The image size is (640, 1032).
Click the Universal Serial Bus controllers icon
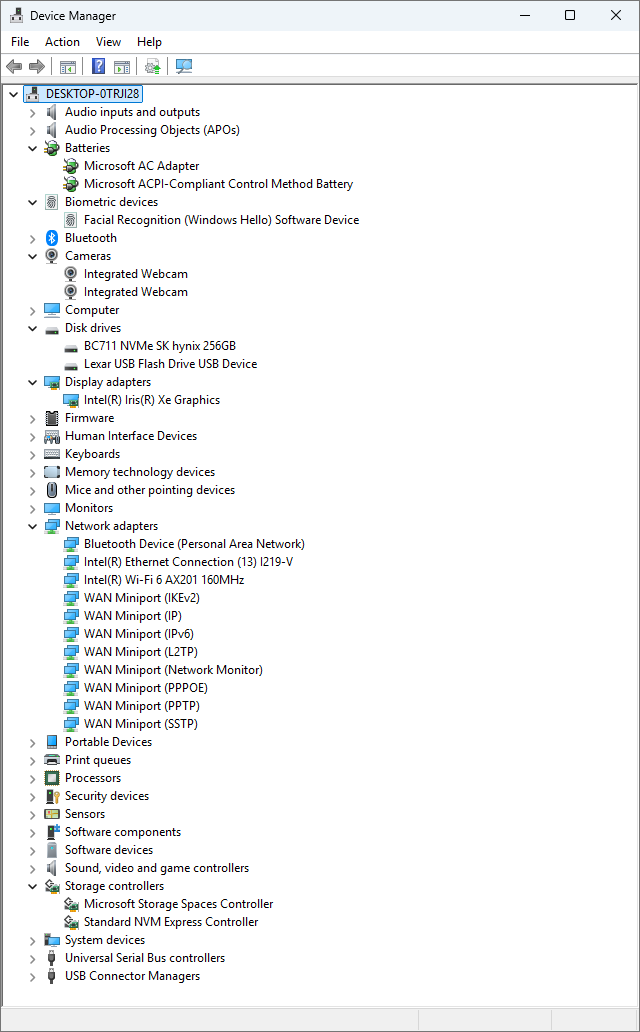52,958
